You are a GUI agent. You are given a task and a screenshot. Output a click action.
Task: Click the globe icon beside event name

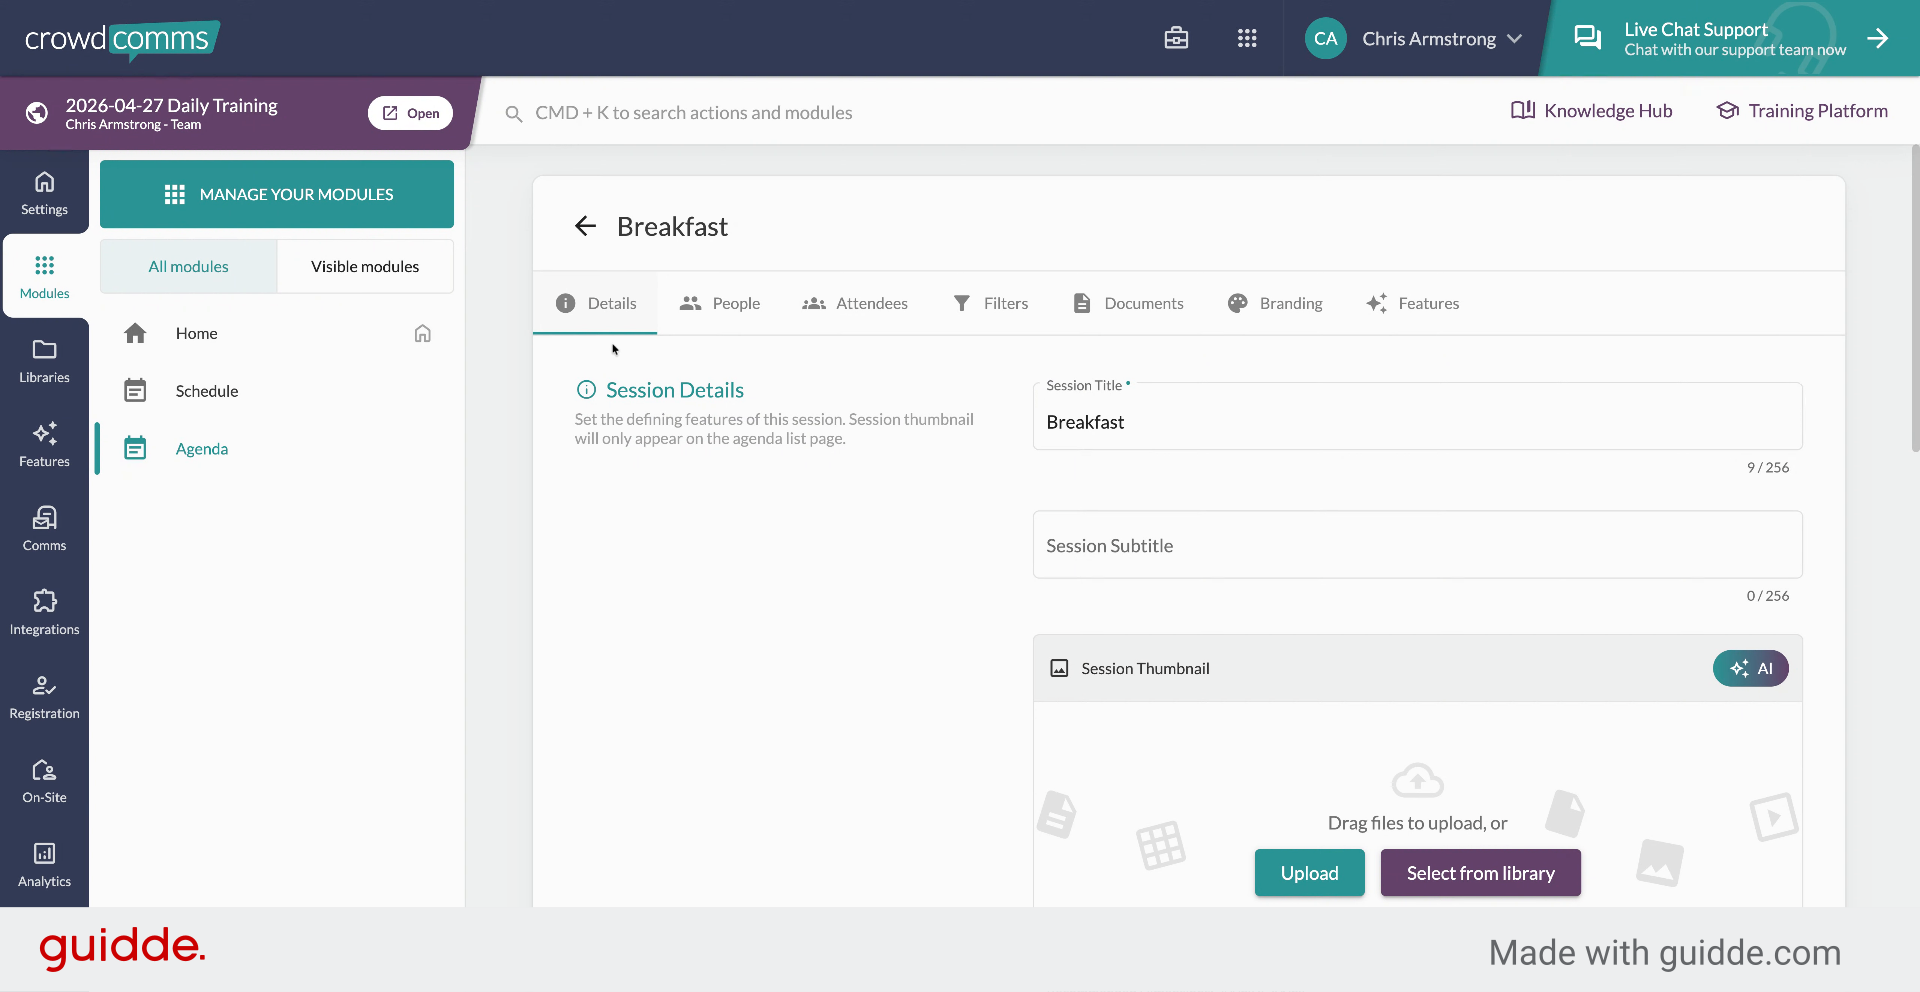37,113
